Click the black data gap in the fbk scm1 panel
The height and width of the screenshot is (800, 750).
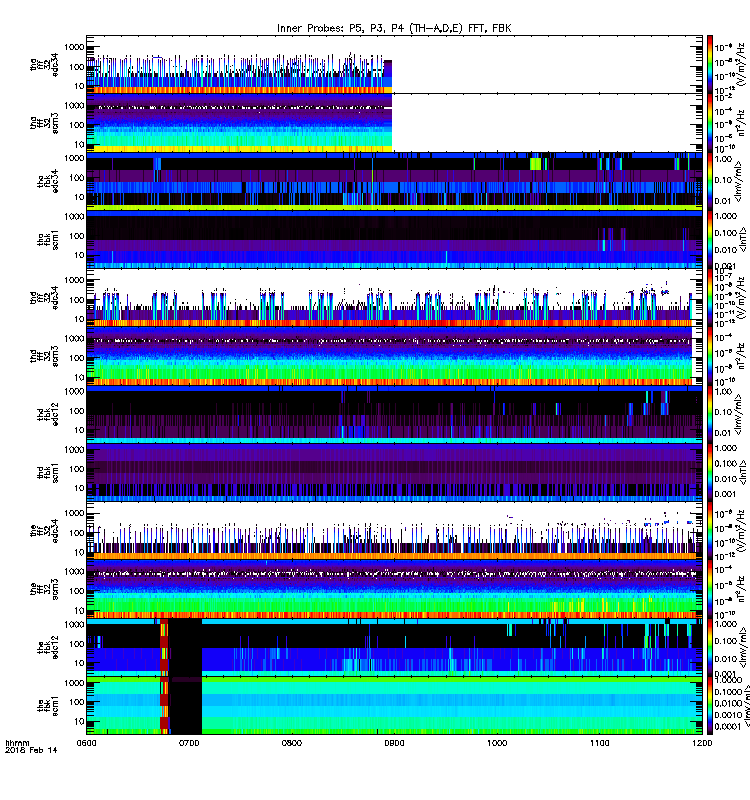tap(186, 708)
